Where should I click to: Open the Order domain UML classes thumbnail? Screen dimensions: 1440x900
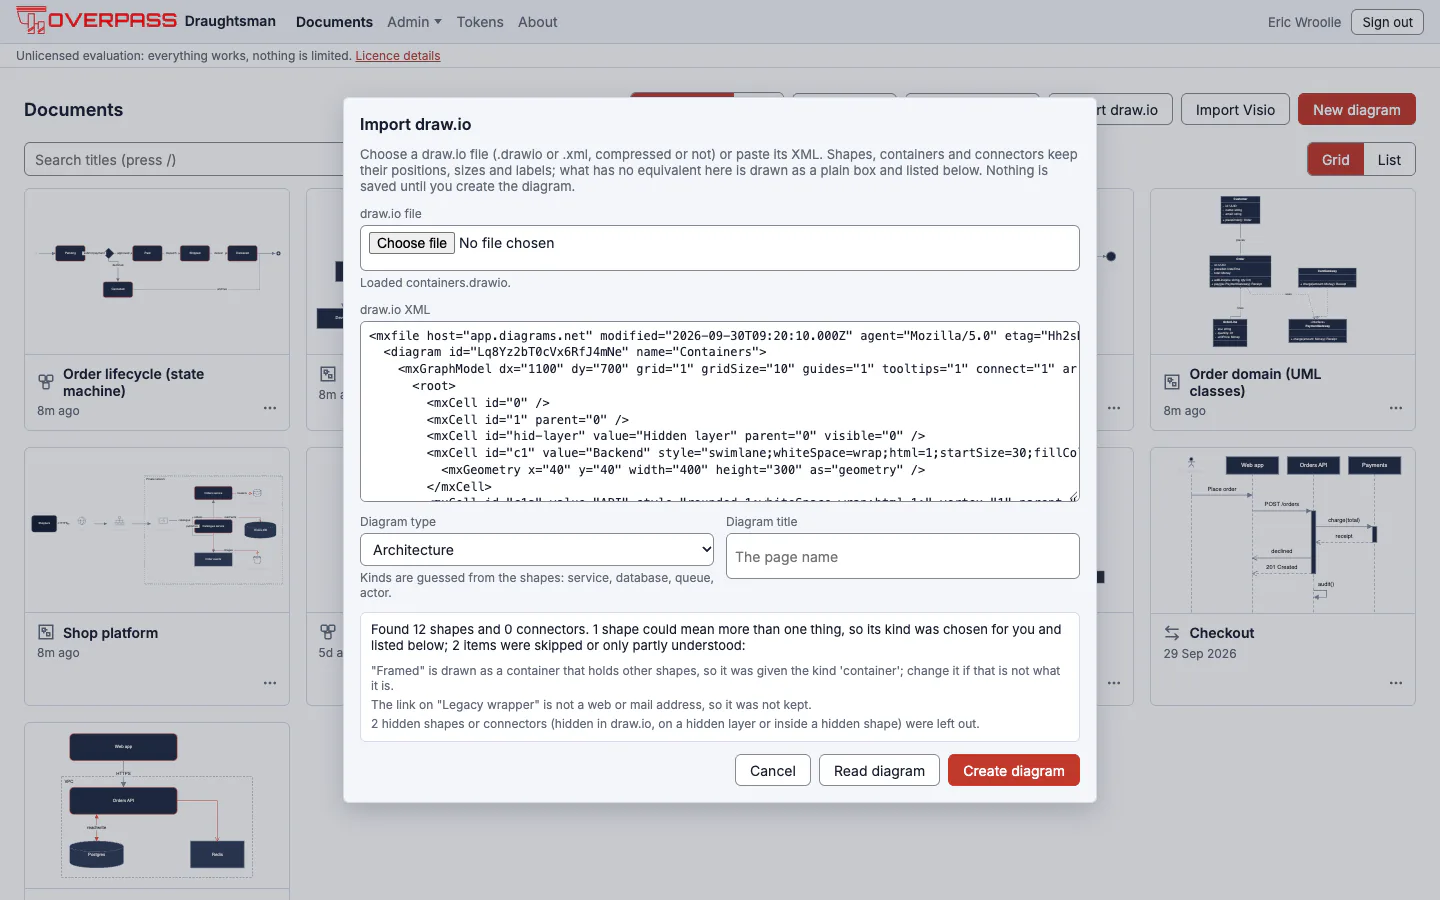(x=1283, y=271)
